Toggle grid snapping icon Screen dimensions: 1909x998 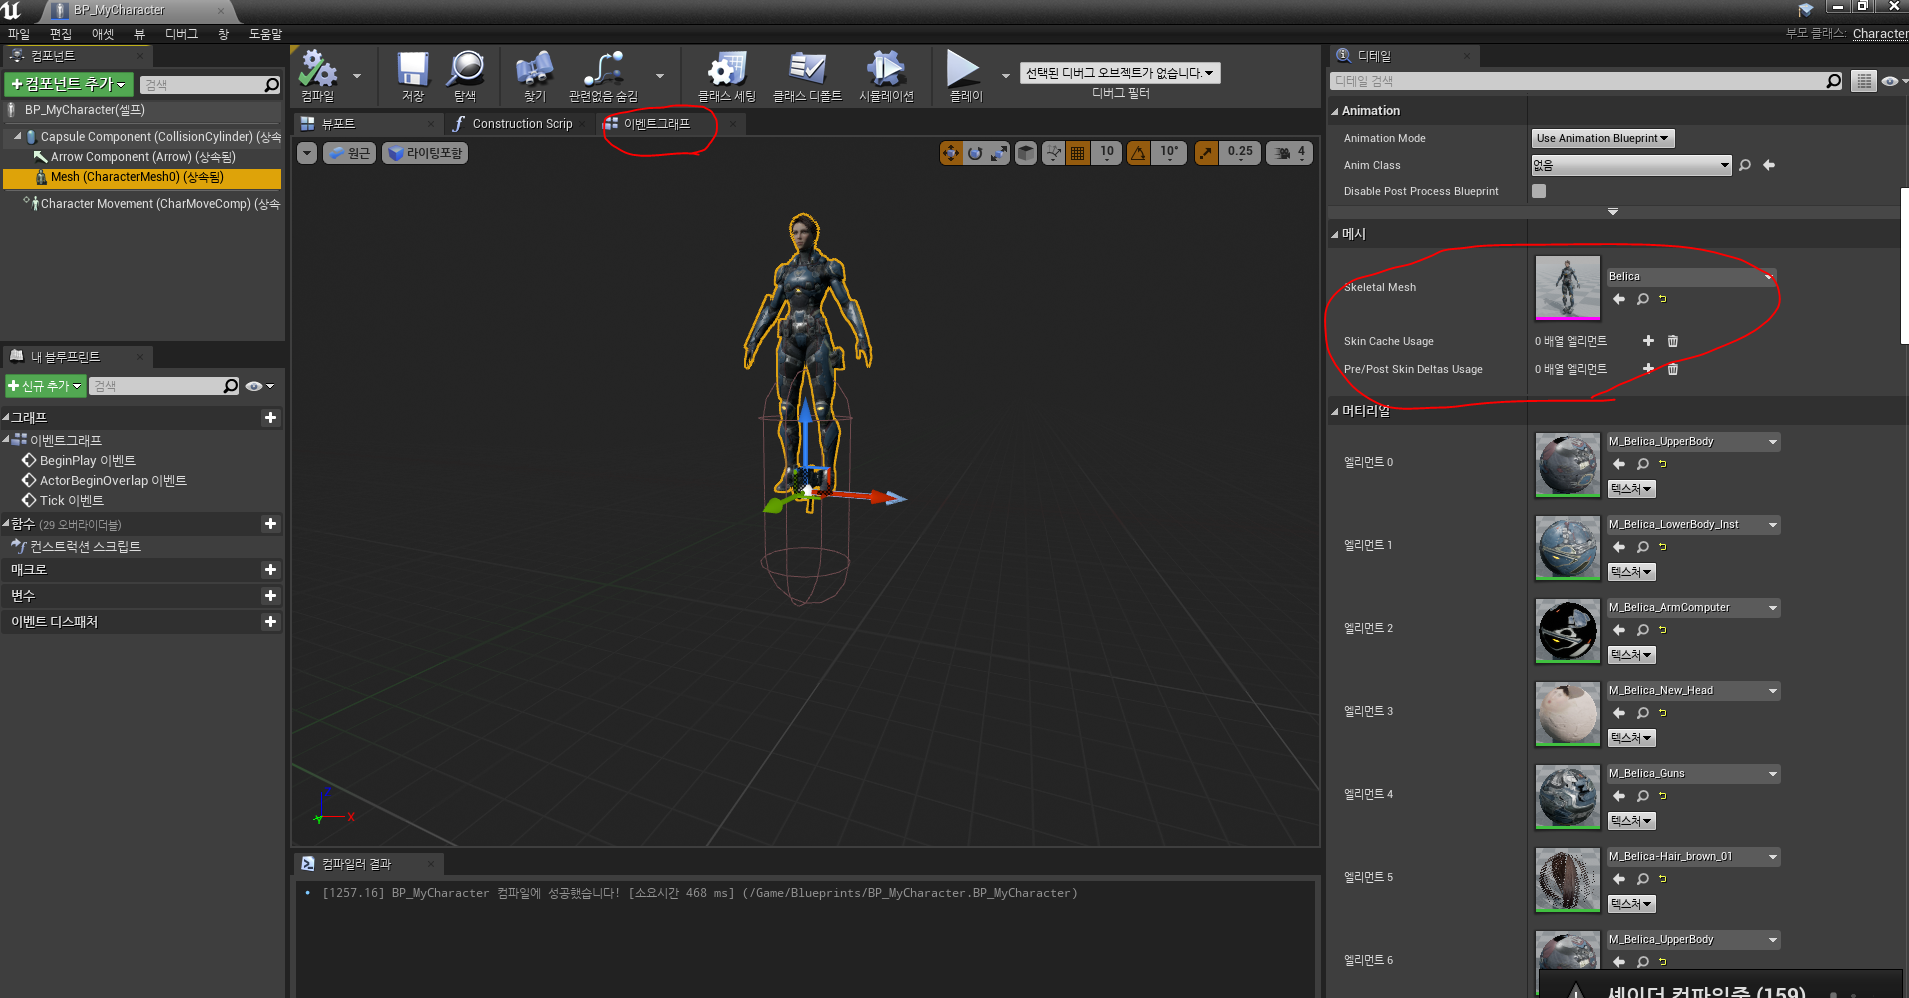[x=1077, y=153]
